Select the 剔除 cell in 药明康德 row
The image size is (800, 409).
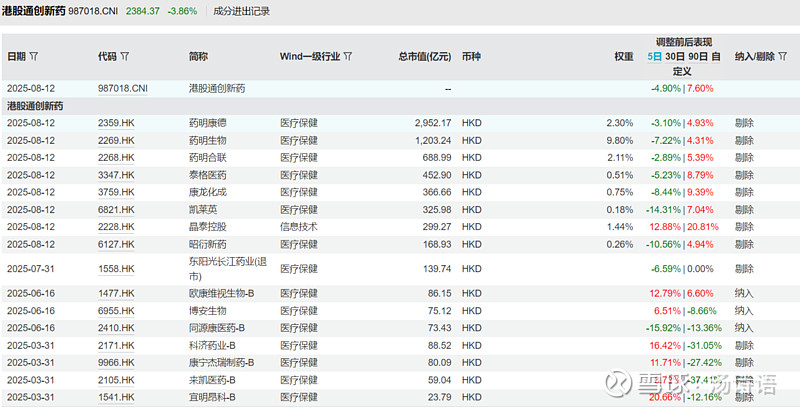click(744, 123)
